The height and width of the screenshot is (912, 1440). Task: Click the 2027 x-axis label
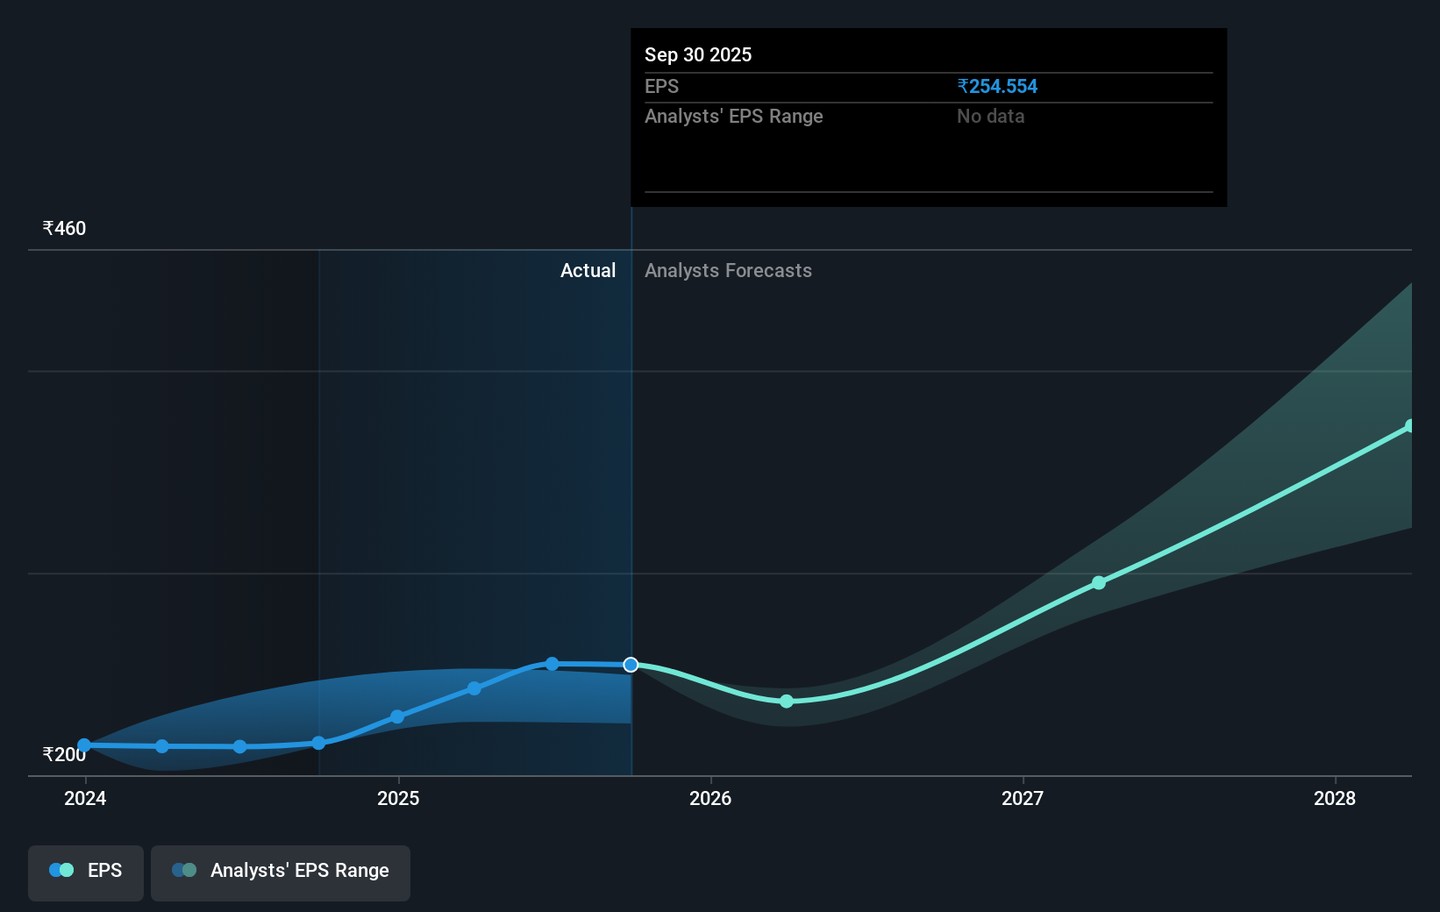[x=1022, y=798]
